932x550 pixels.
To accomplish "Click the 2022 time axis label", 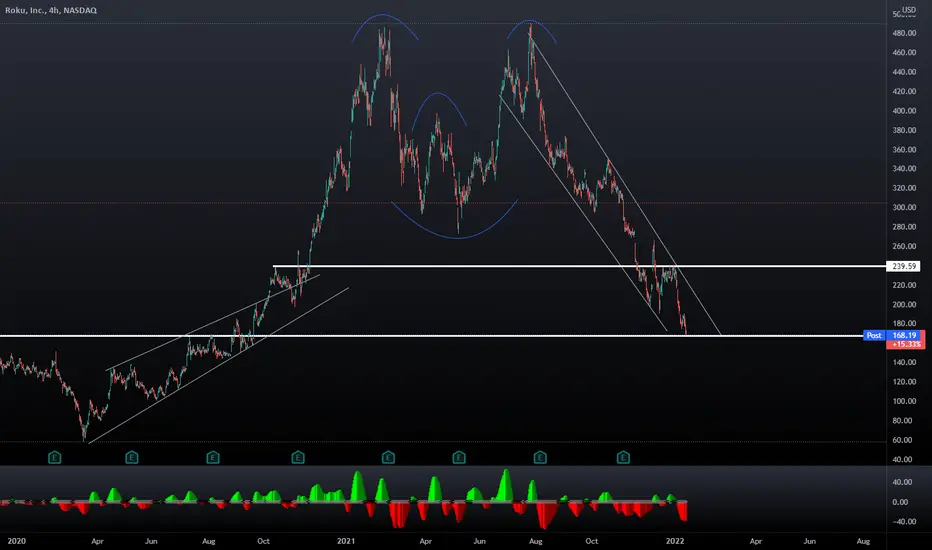I will pyautogui.click(x=675, y=540).
